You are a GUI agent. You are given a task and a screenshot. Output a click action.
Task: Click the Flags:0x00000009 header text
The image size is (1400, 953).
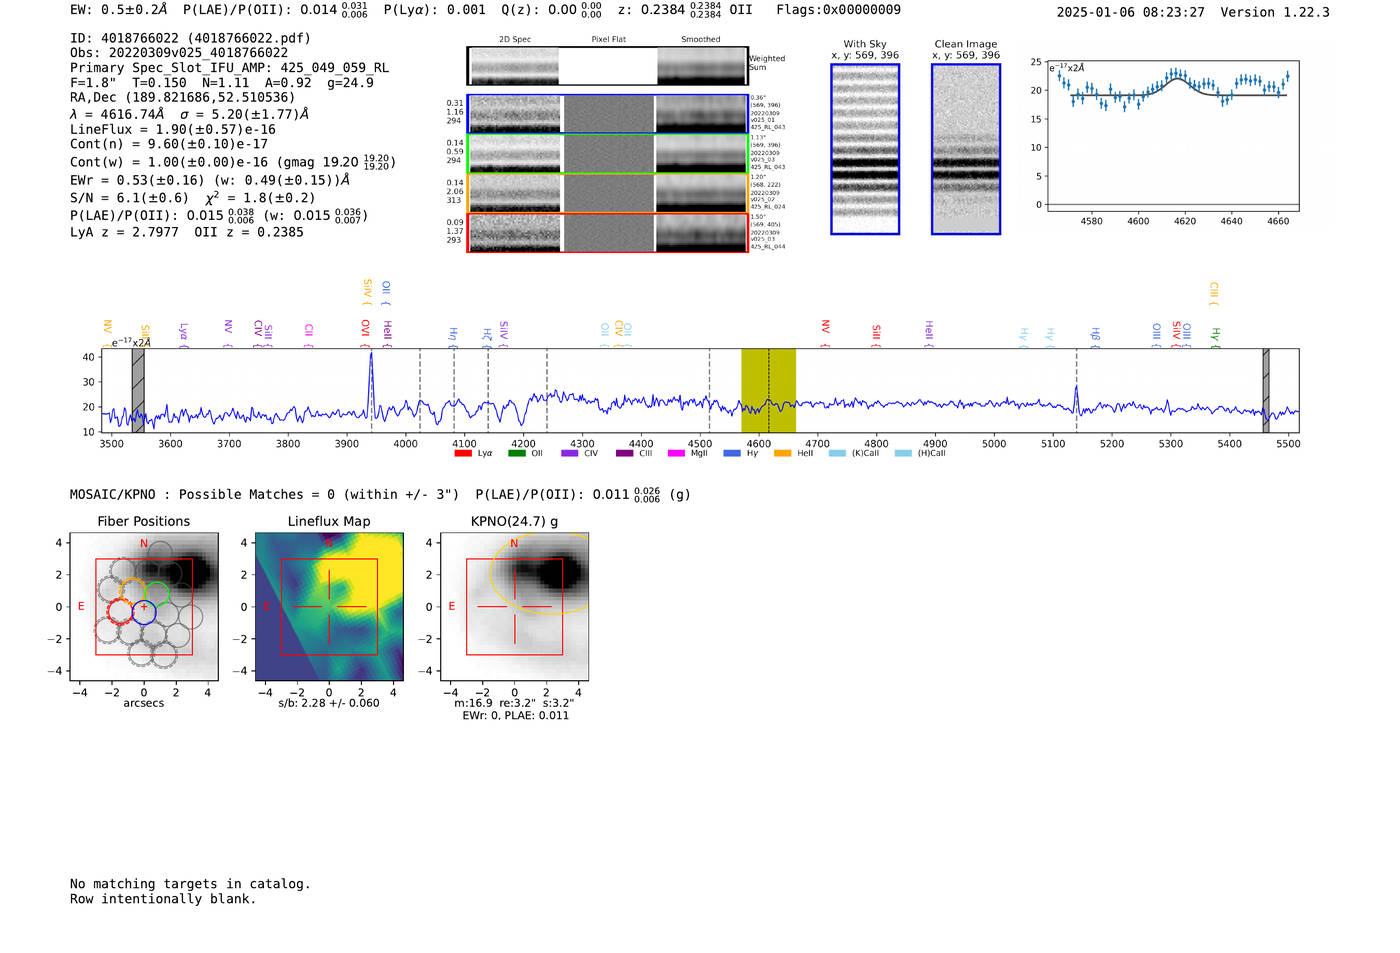tap(838, 10)
